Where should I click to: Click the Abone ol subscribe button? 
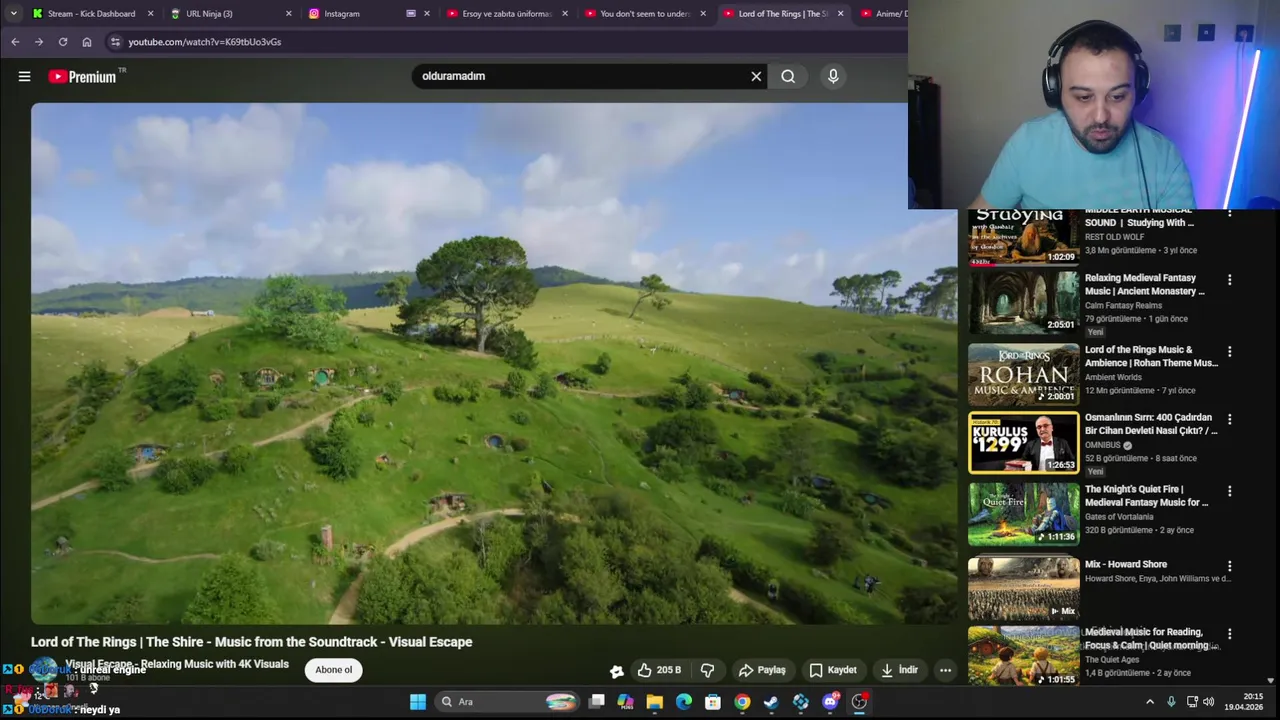(334, 670)
